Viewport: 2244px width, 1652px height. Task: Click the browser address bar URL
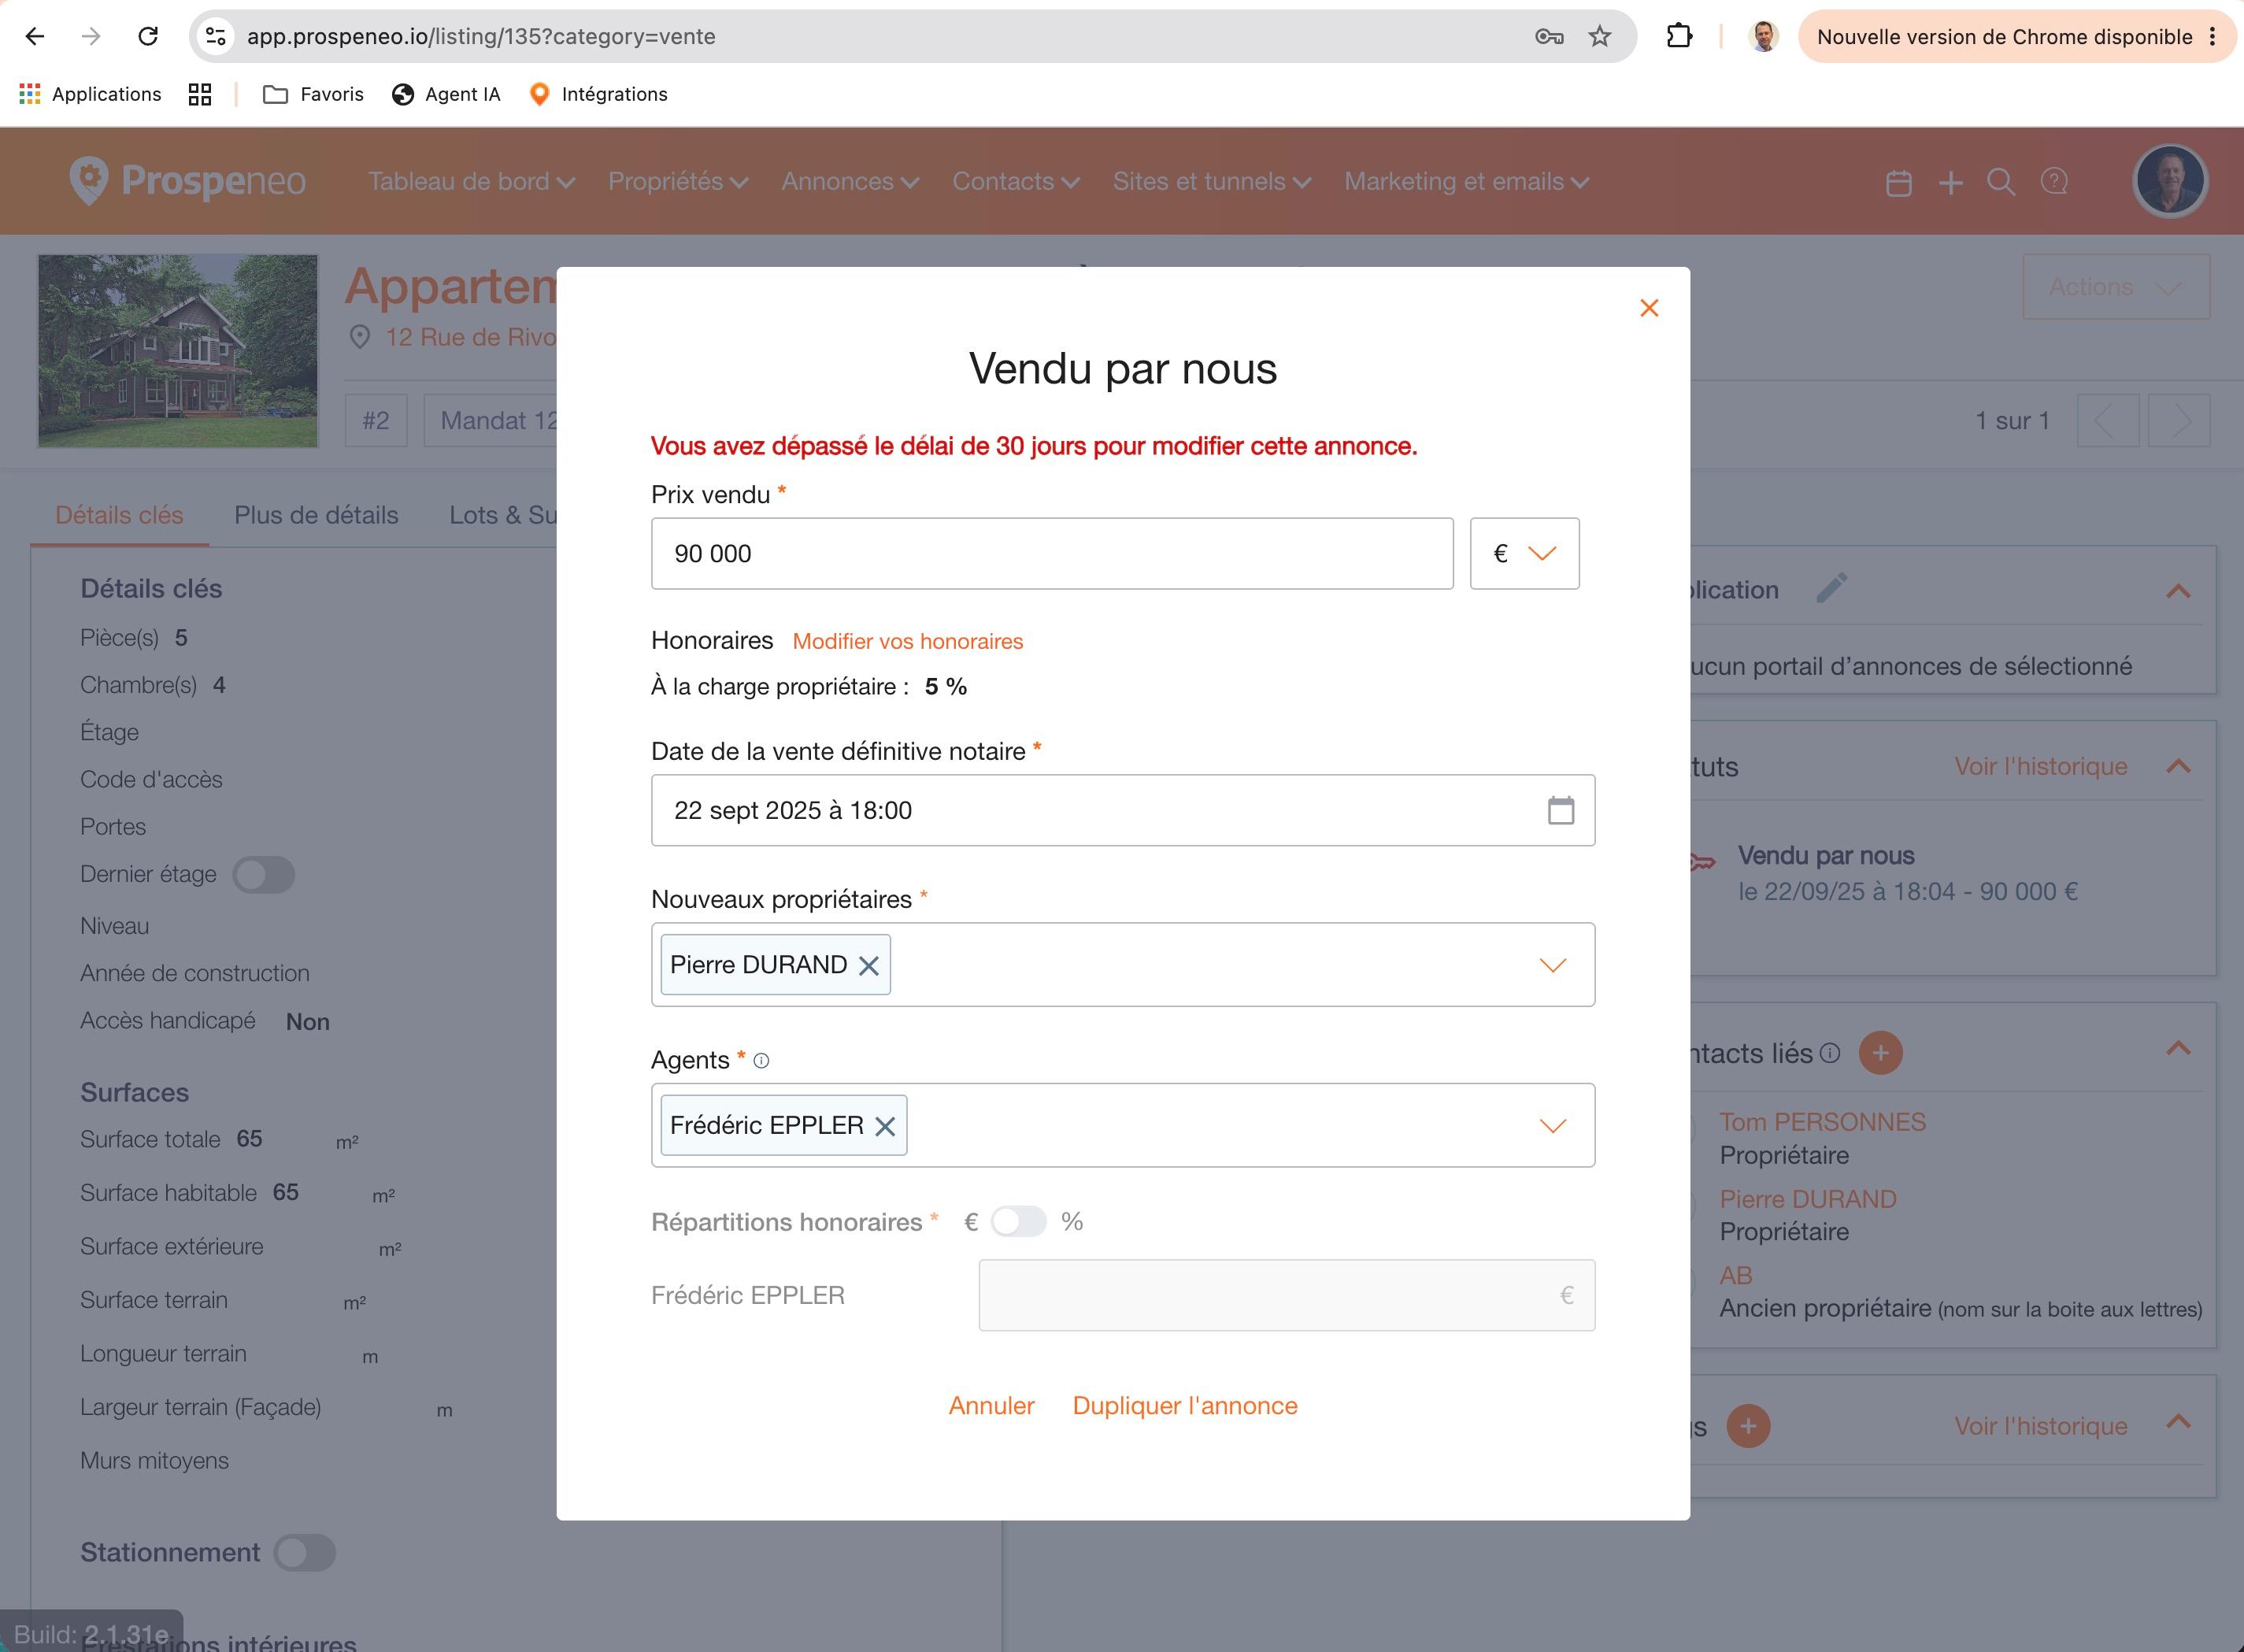tap(481, 37)
